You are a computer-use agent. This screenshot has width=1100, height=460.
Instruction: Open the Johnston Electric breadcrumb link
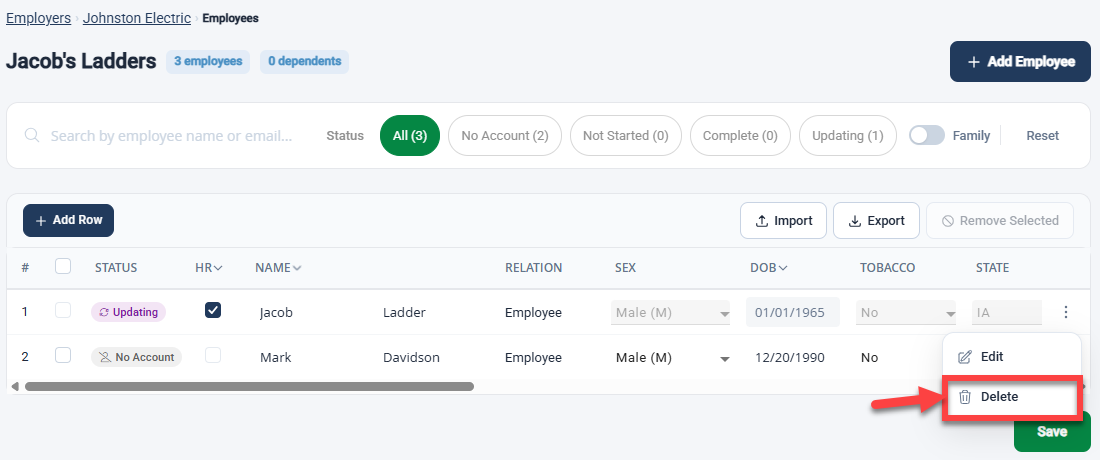(x=137, y=18)
